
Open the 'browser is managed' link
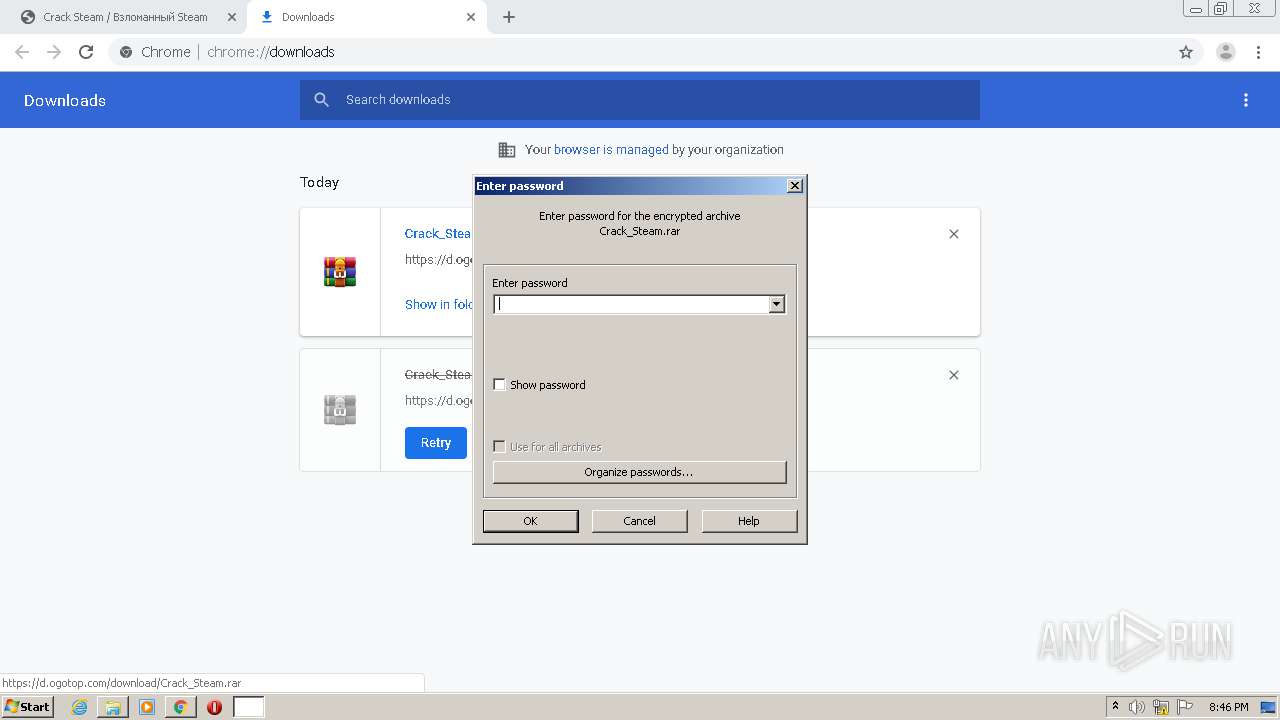(x=611, y=150)
